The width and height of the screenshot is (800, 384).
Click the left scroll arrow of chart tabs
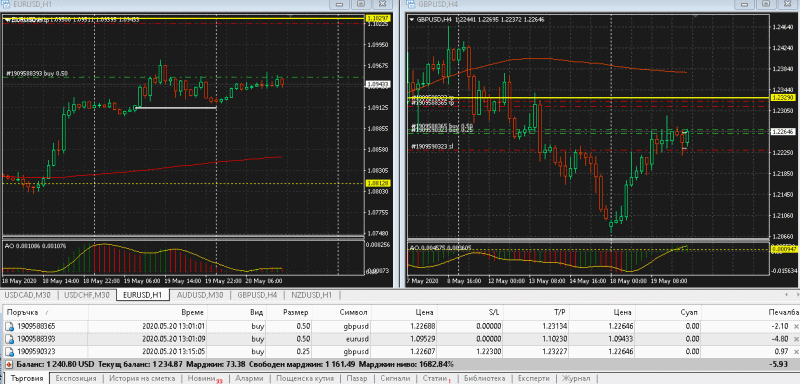(786, 295)
